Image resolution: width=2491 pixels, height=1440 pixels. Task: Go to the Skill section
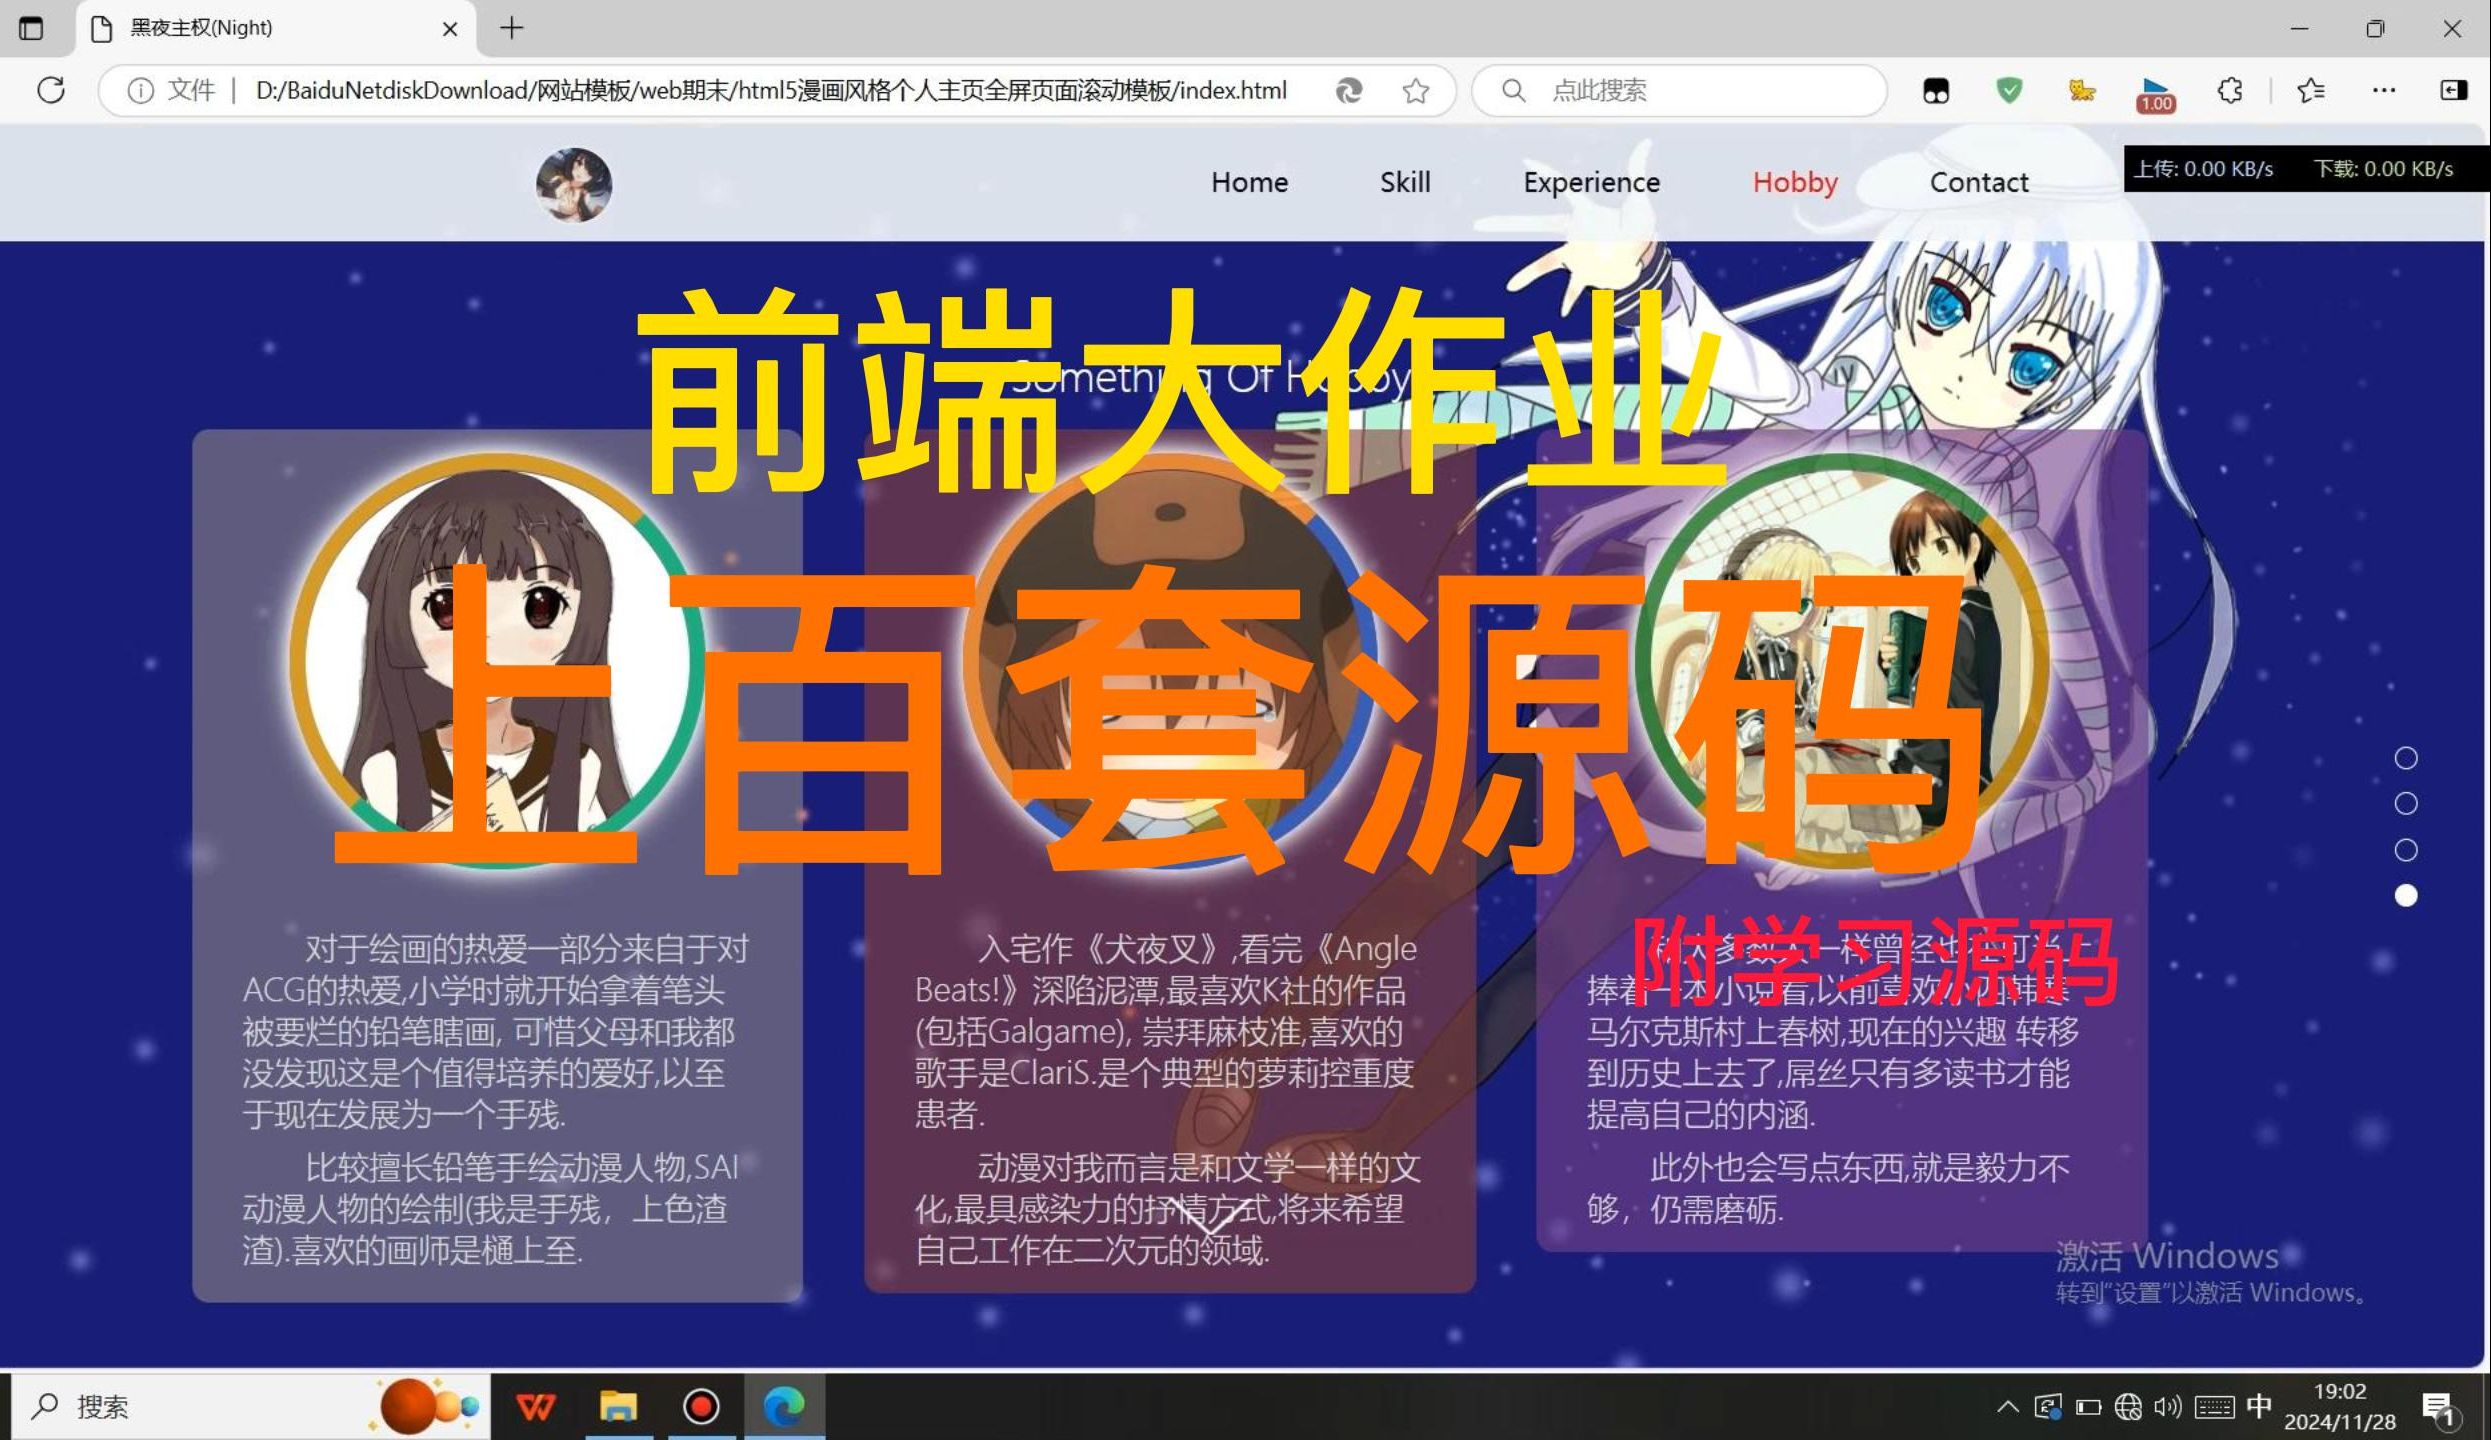1405,182
